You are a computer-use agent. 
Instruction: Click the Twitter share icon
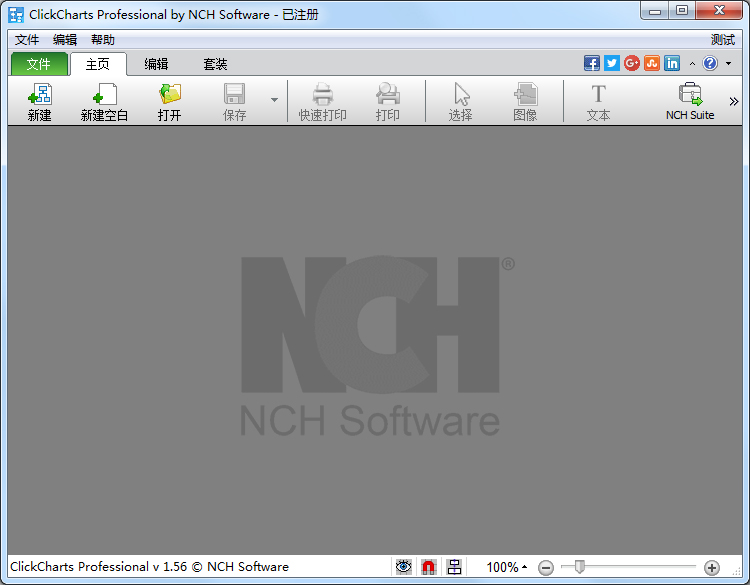click(612, 63)
